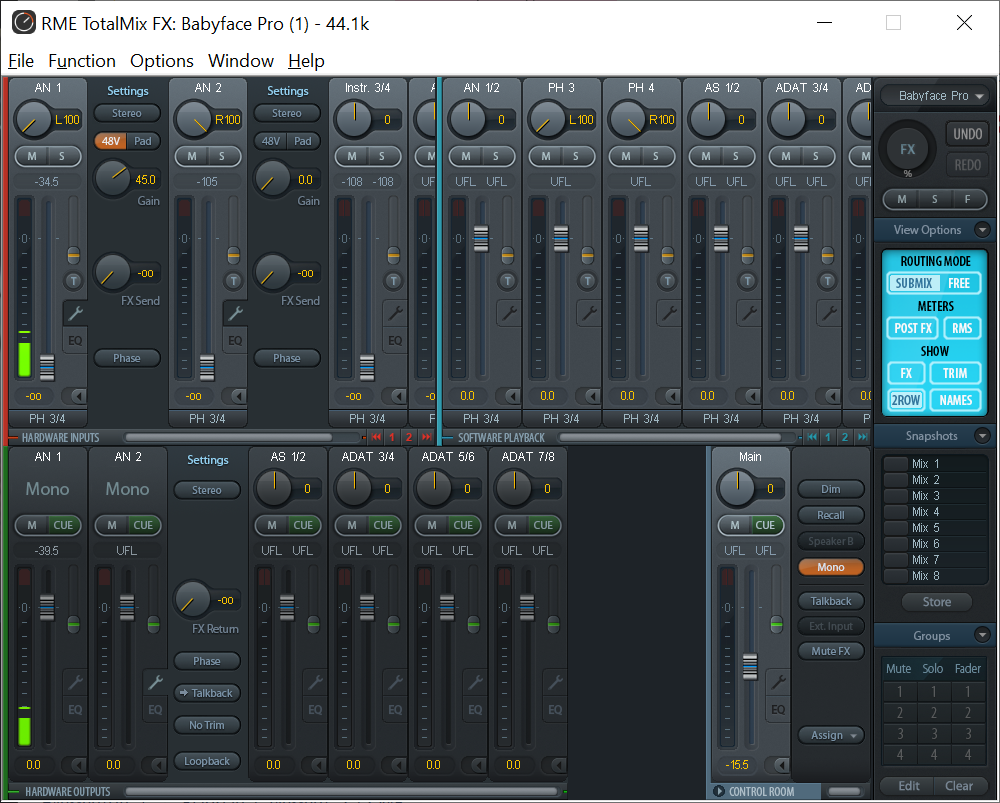Open wrench settings on hardware output ADAT 7/8
1000x803 pixels.
pos(555,682)
